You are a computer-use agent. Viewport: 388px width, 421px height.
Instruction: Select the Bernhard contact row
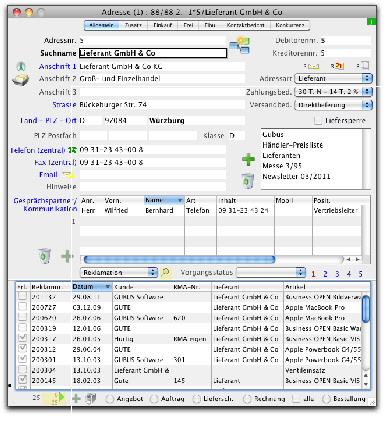[x=220, y=211]
